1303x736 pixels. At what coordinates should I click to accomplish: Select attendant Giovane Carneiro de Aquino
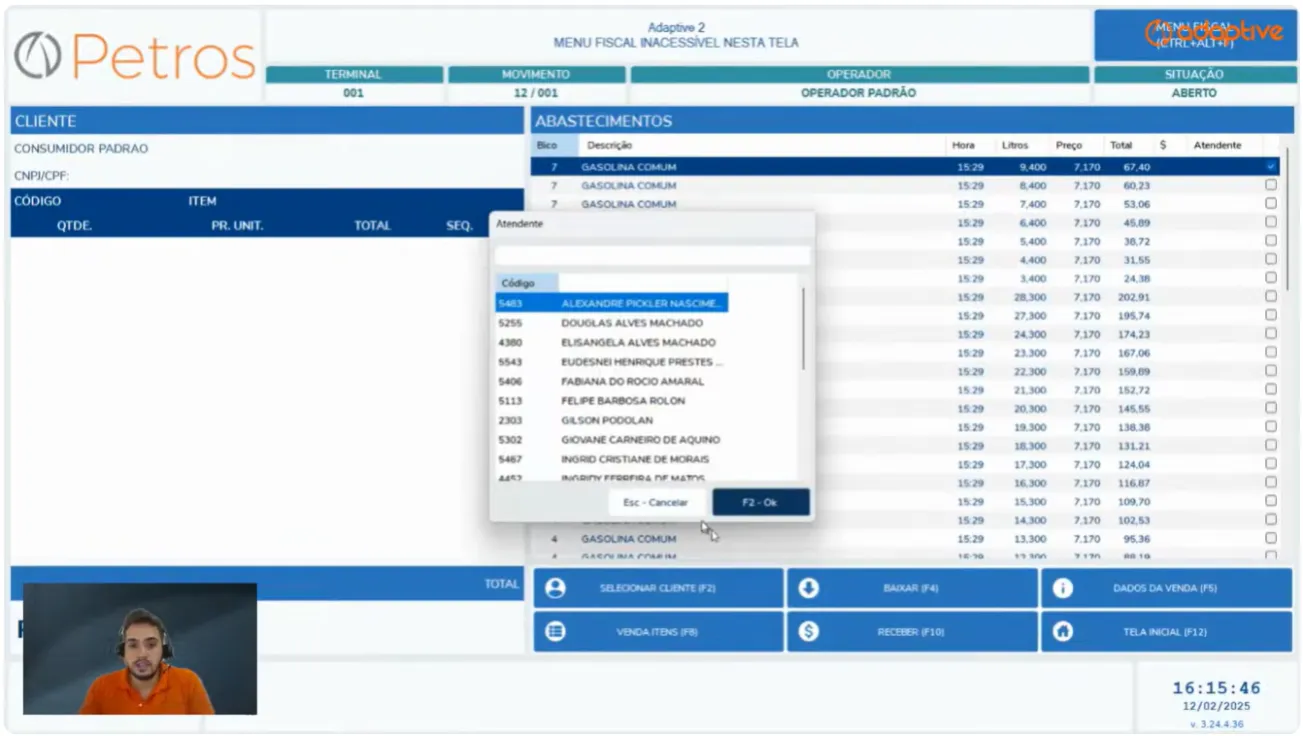coord(611,440)
